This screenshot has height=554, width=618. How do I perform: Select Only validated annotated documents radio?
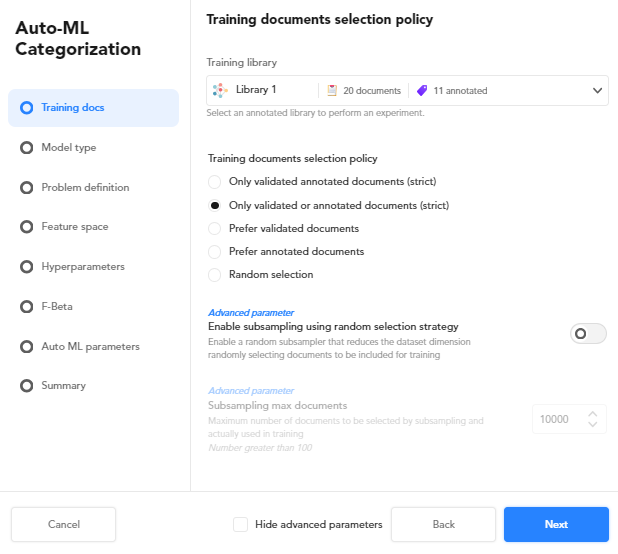click(x=214, y=182)
